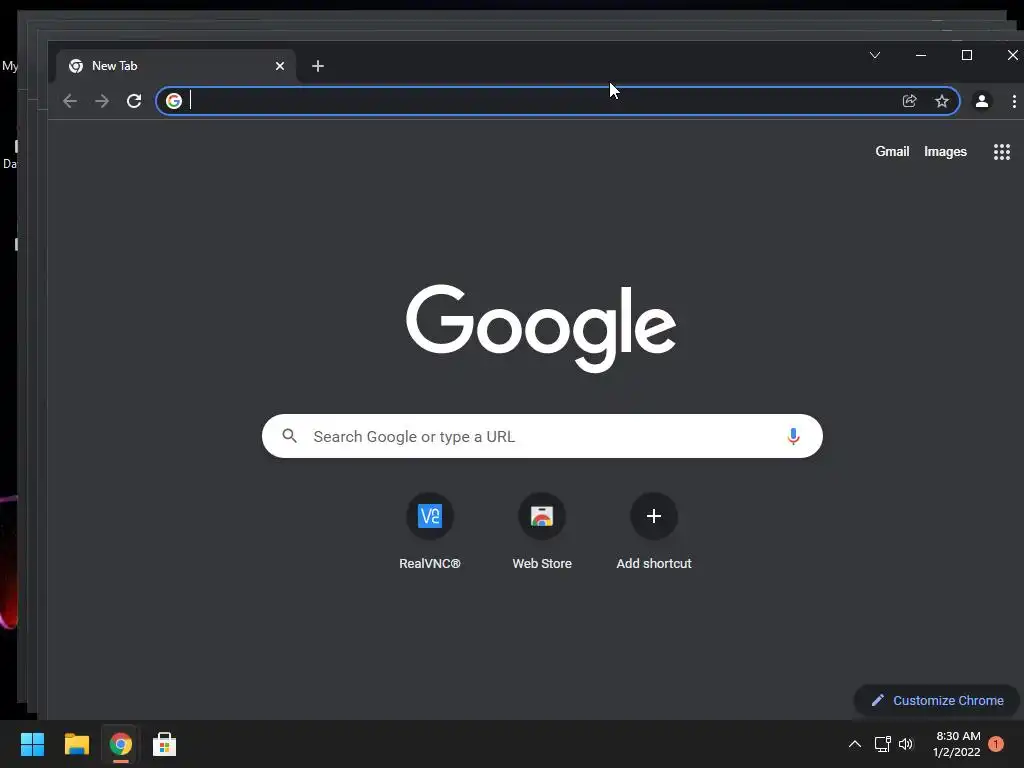Open a new tab with plus button
The height and width of the screenshot is (768, 1024).
(317, 66)
